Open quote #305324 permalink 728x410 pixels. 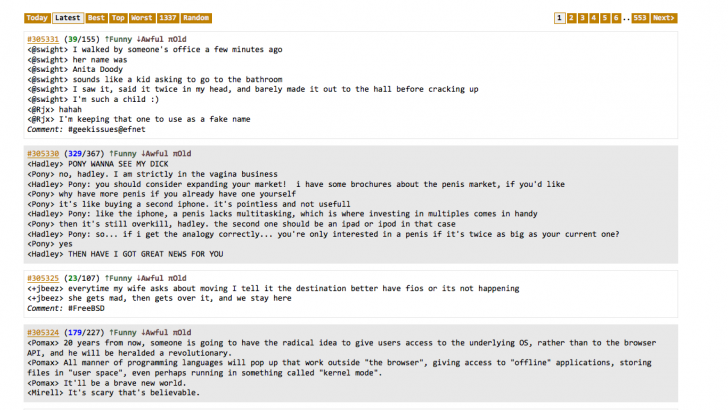pos(43,332)
